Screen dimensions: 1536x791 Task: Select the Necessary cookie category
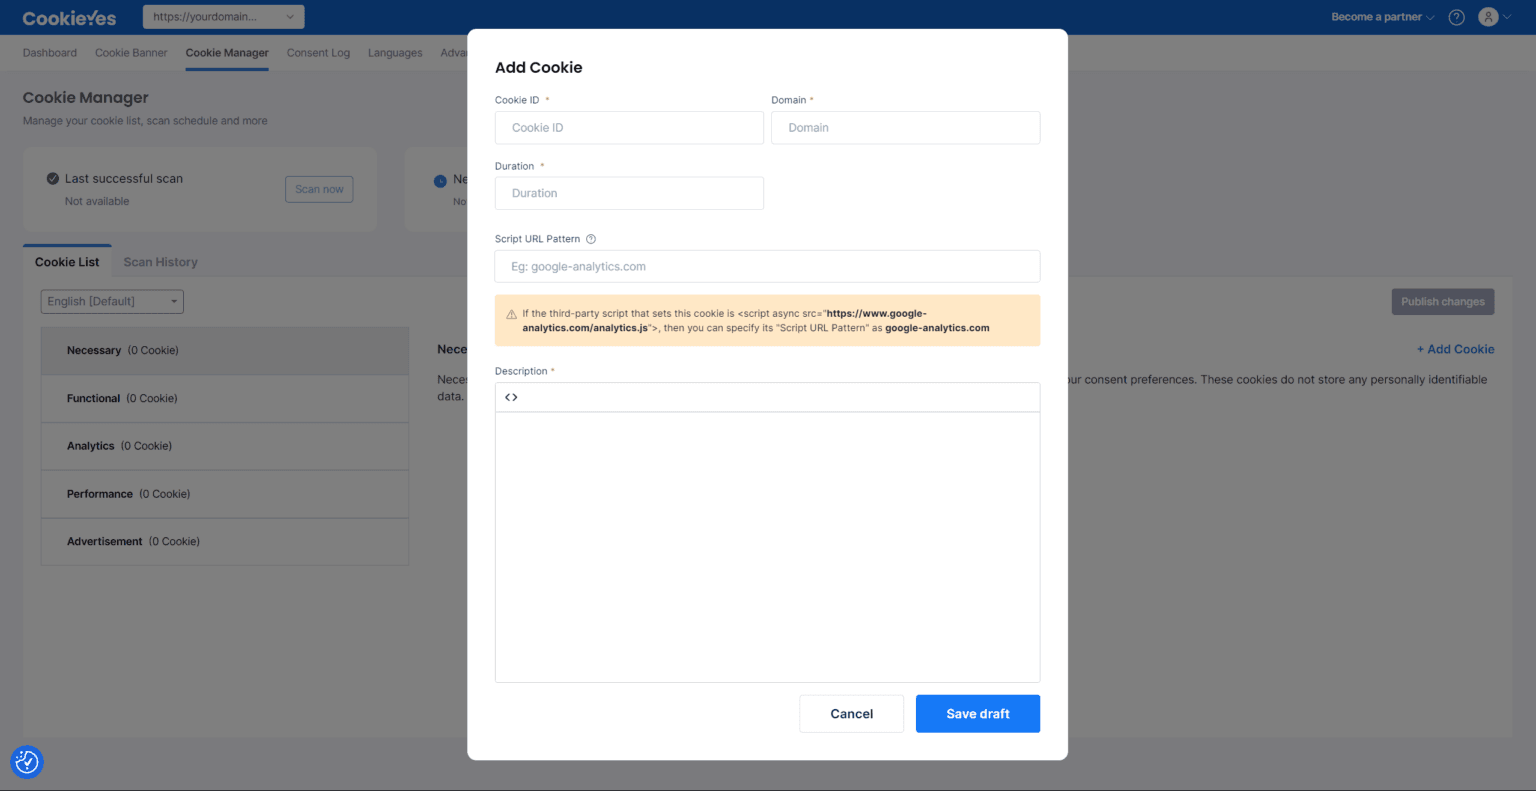(94, 350)
